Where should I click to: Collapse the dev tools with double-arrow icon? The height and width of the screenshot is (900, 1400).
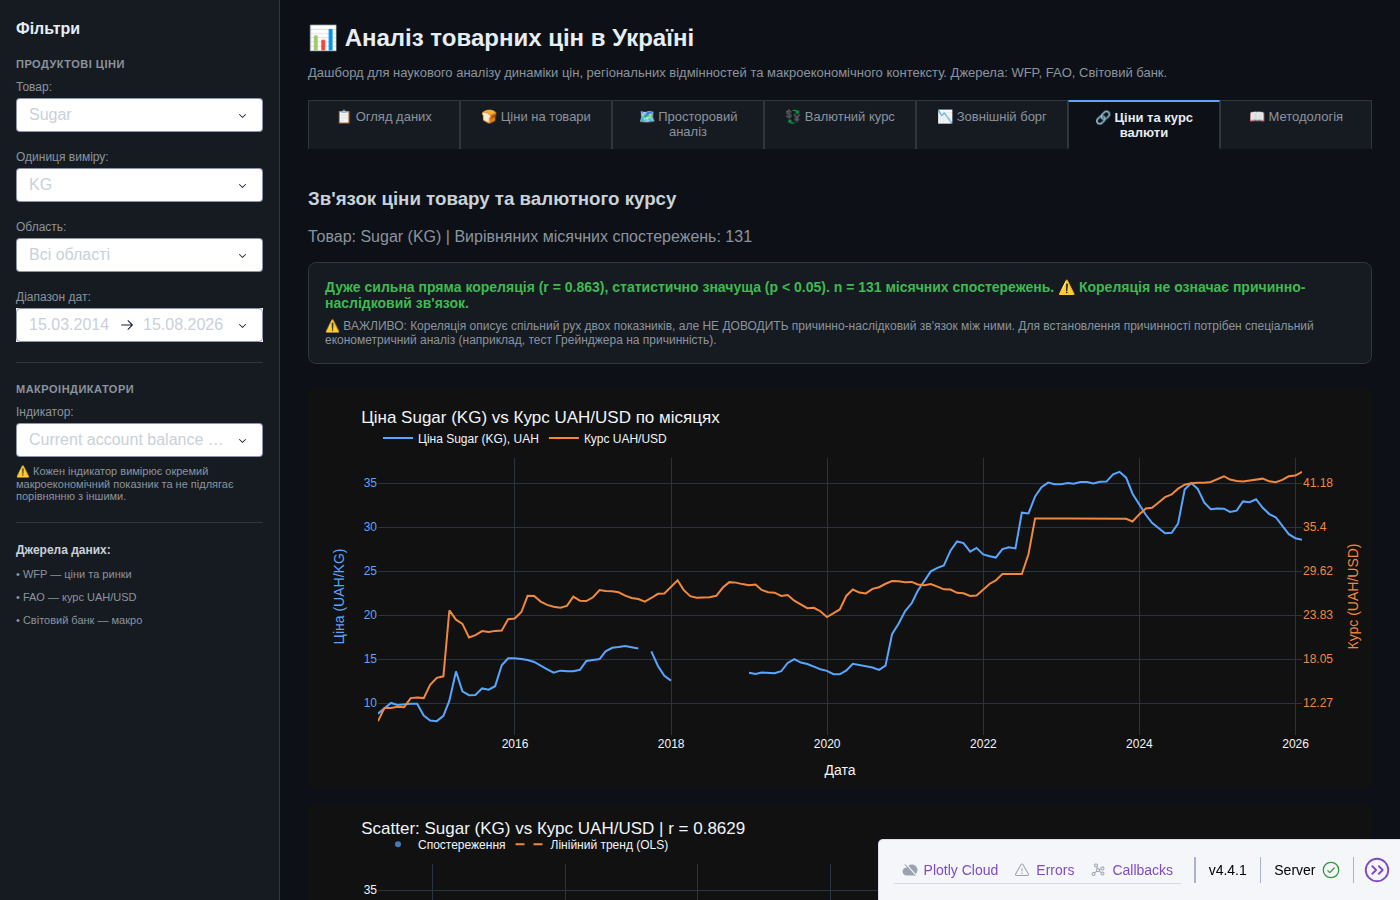[1377, 870]
